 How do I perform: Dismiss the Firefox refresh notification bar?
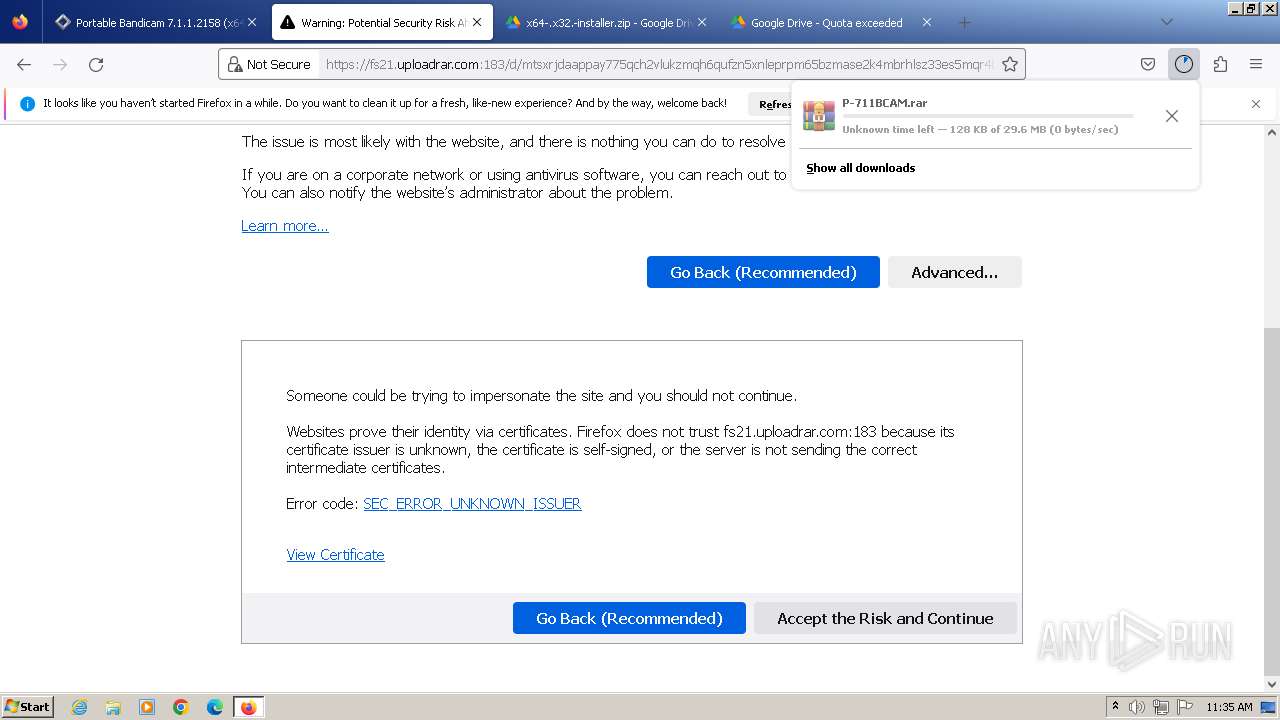(x=1256, y=104)
